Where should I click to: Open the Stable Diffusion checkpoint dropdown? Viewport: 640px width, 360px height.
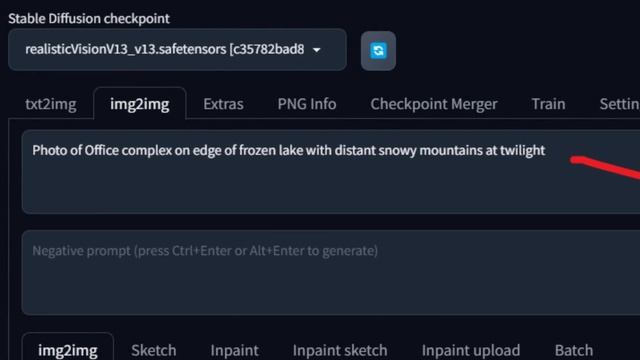[177, 49]
